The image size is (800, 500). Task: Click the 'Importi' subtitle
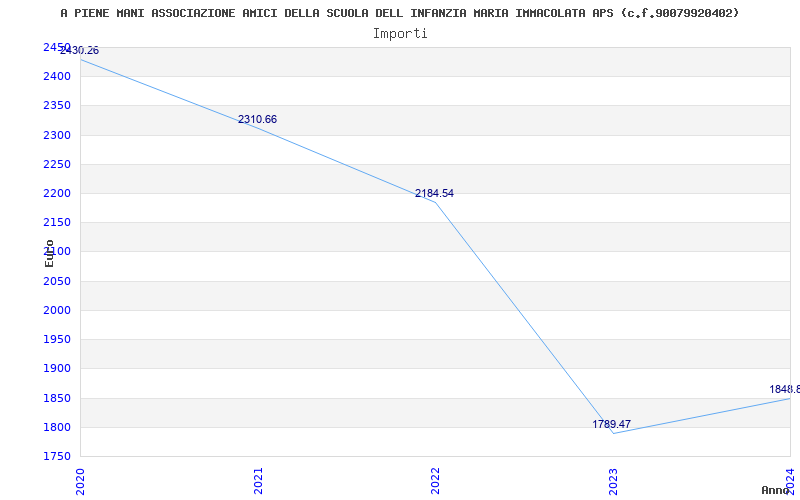click(400, 34)
